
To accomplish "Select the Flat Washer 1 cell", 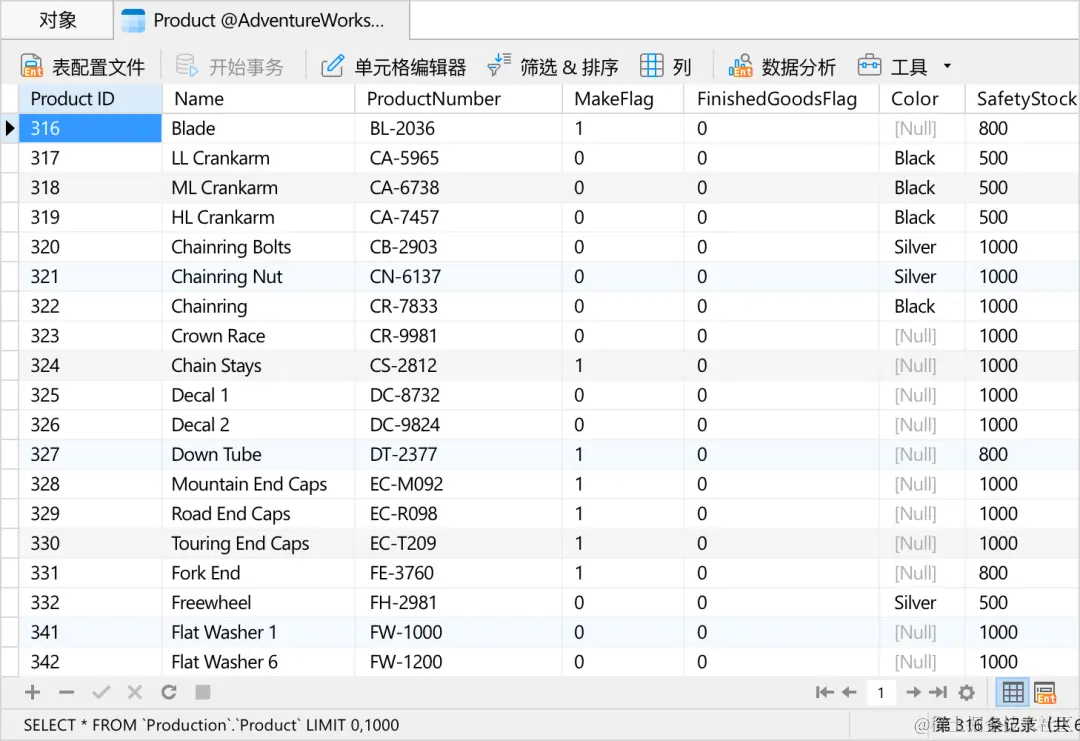I will point(258,632).
